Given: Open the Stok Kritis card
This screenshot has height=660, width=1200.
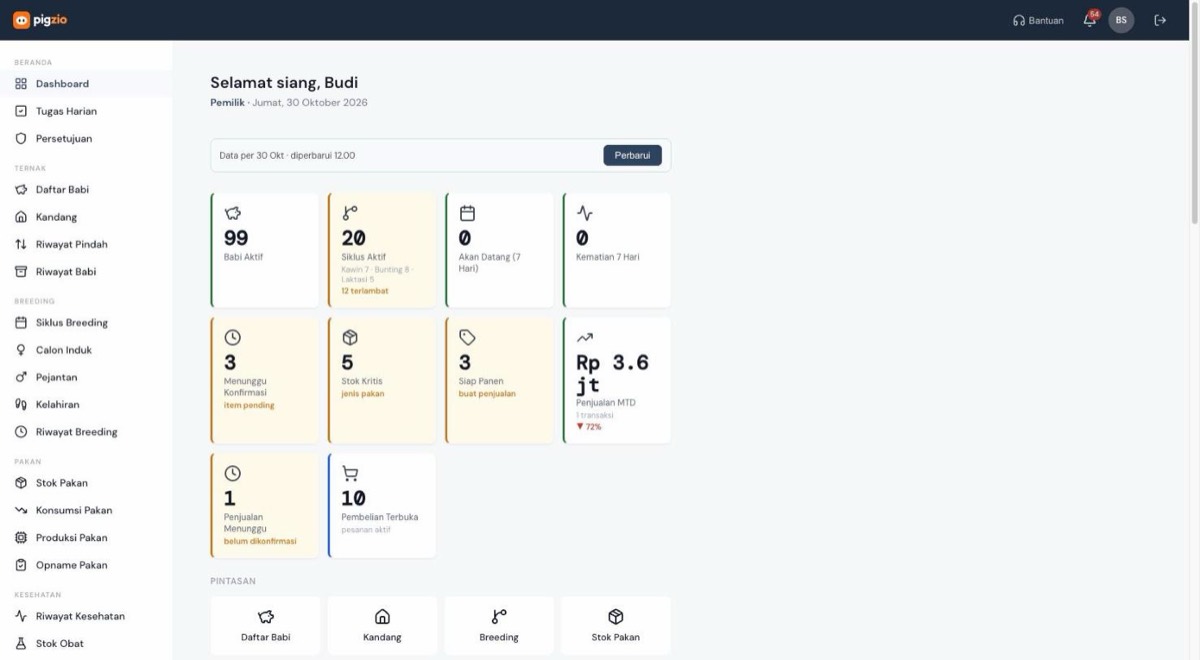Looking at the screenshot, I should click(x=382, y=380).
